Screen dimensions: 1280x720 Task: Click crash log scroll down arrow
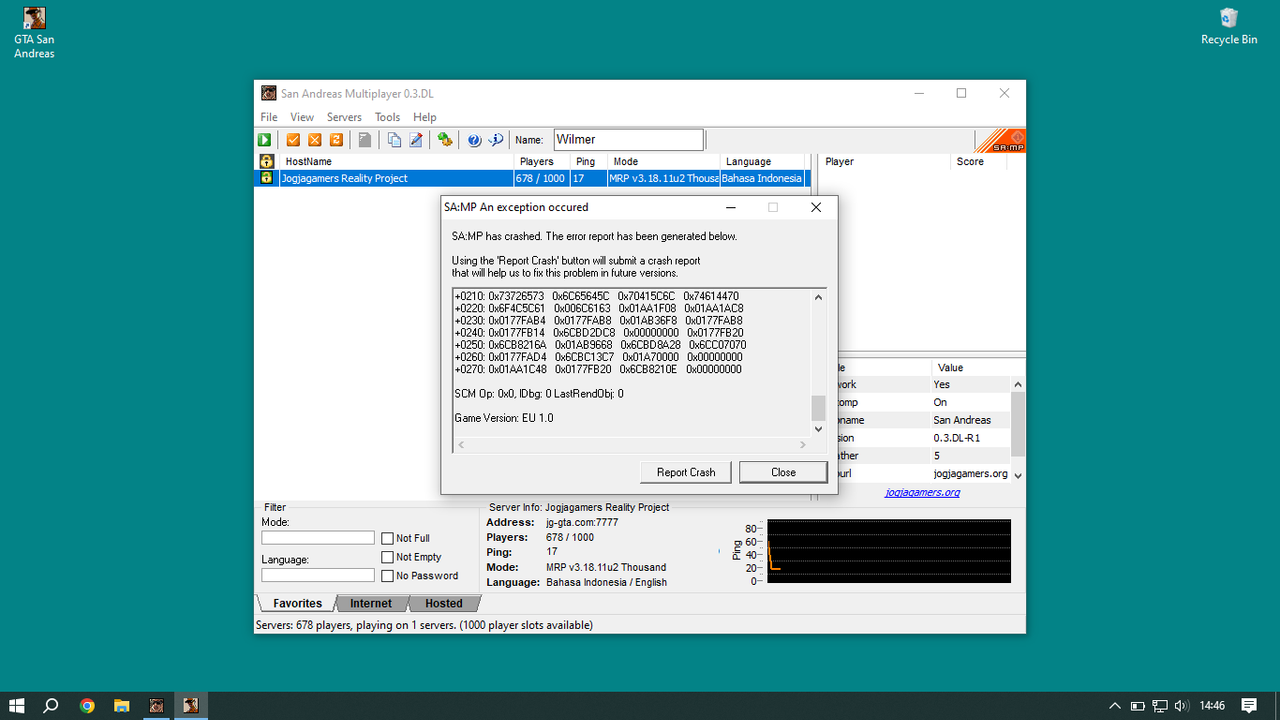click(x=819, y=429)
